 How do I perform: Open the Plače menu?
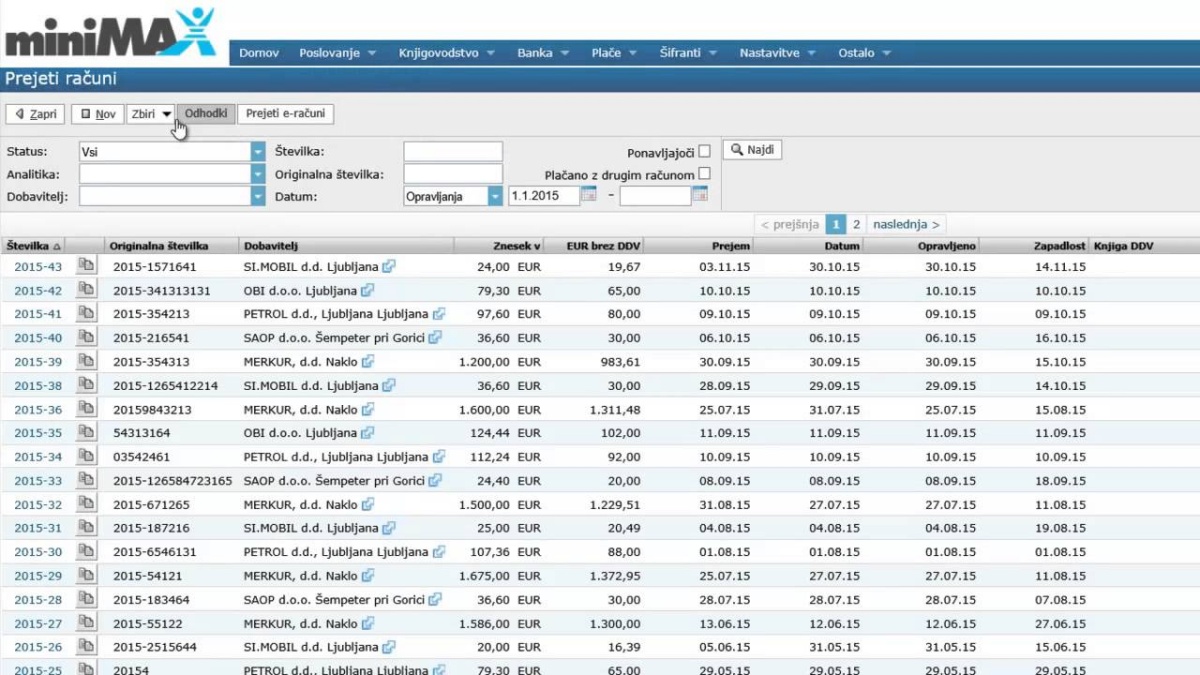[613, 53]
